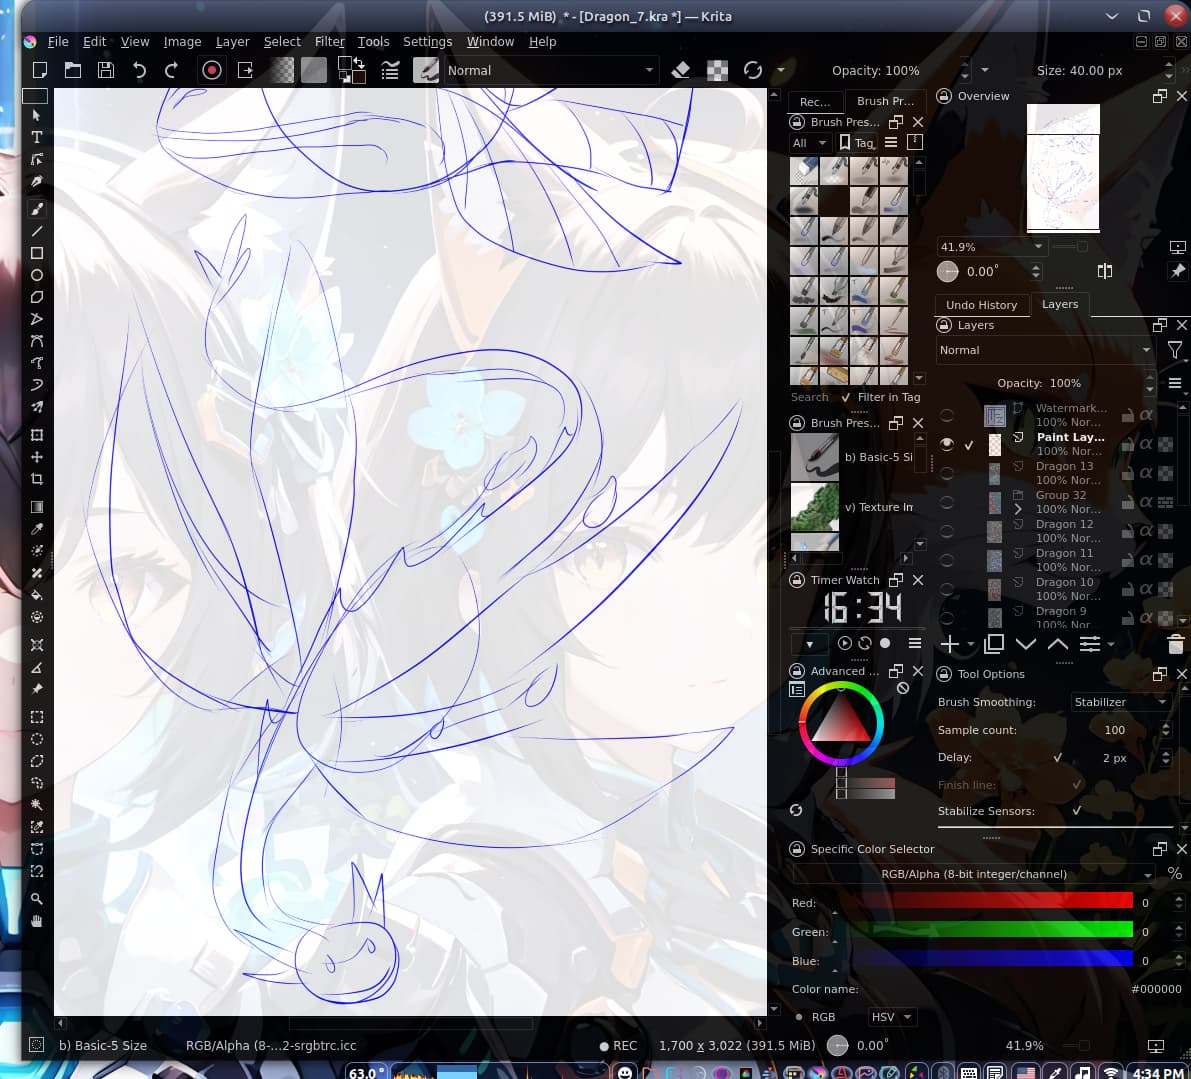
Task: Open the Settings menu
Action: tap(428, 42)
